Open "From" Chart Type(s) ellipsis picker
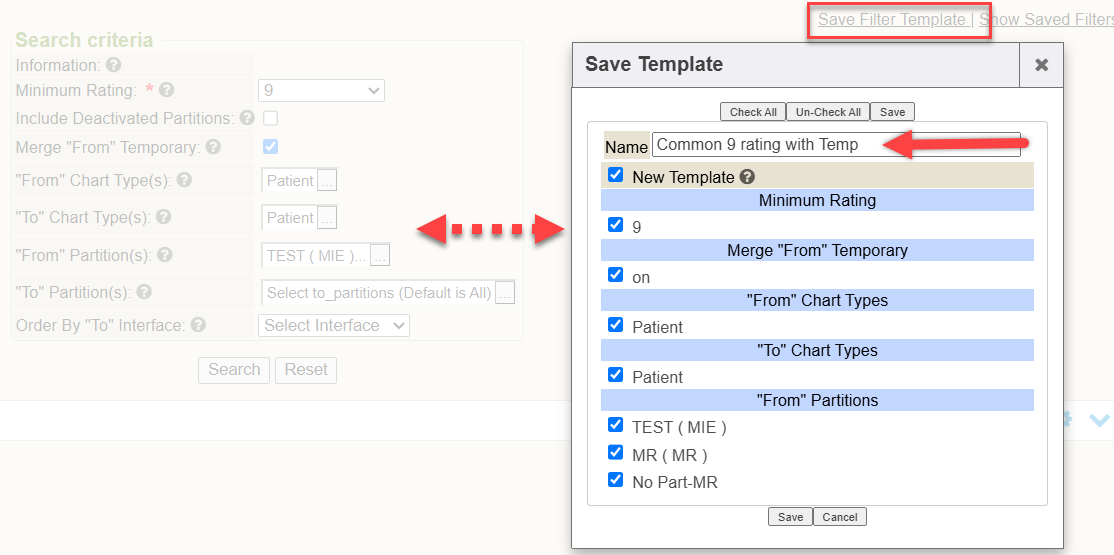This screenshot has height=555, width=1114. tap(327, 180)
